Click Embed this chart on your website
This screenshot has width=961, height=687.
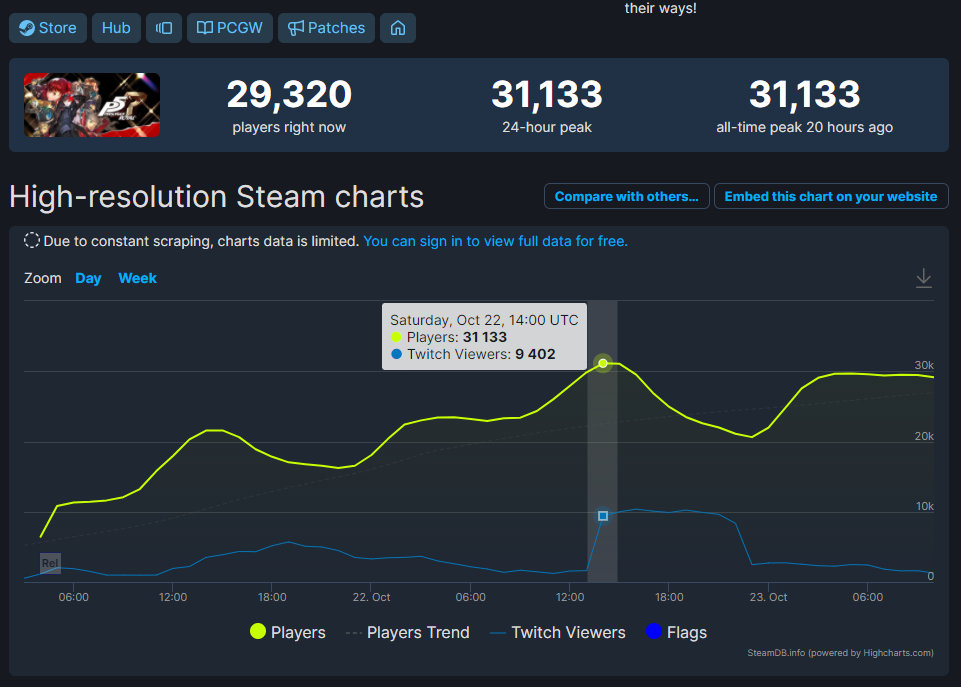point(830,196)
